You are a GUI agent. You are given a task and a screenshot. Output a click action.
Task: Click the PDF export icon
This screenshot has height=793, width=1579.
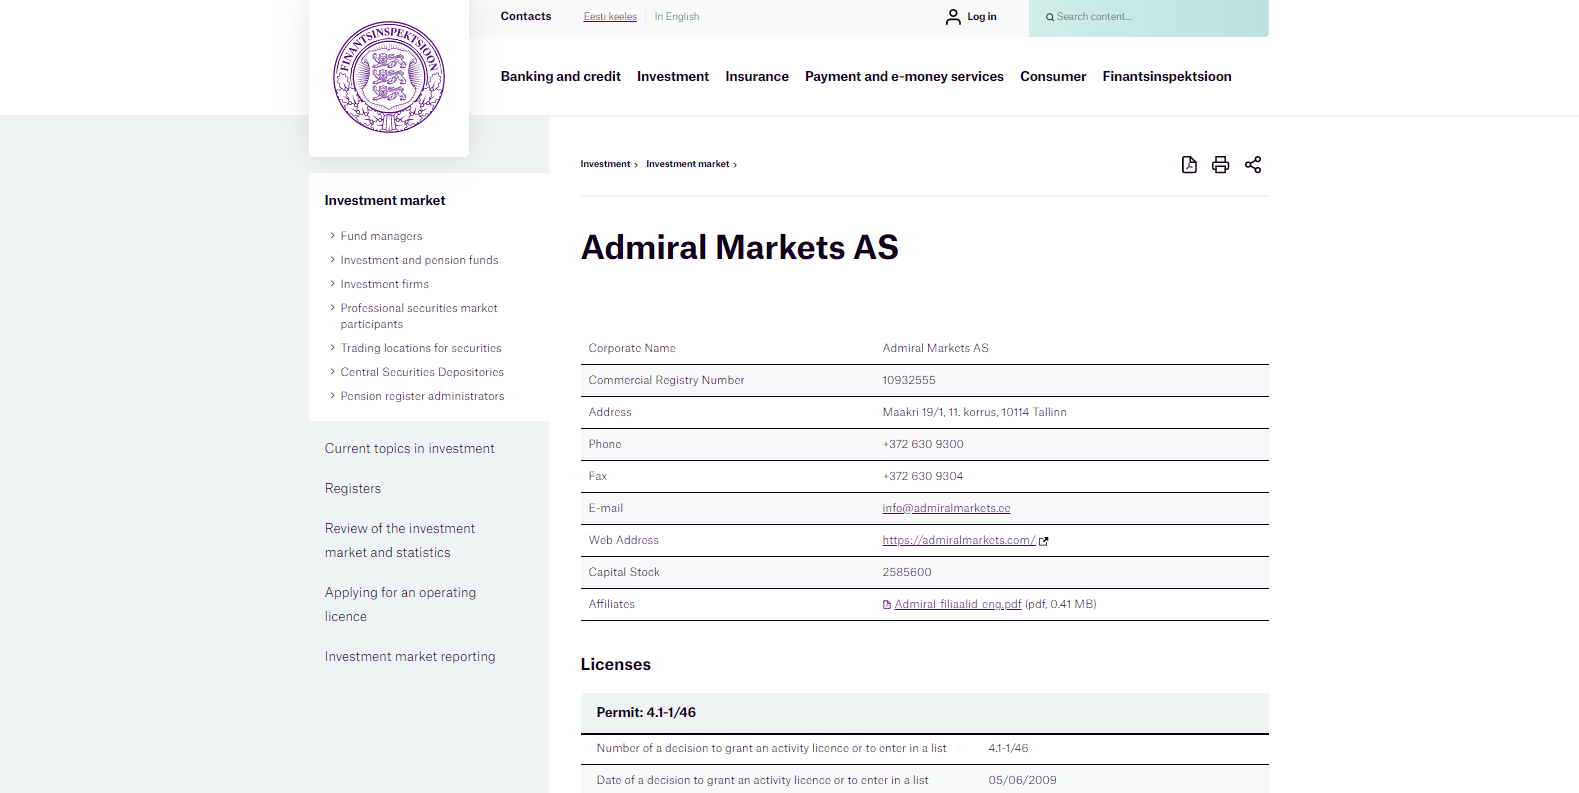point(1189,165)
